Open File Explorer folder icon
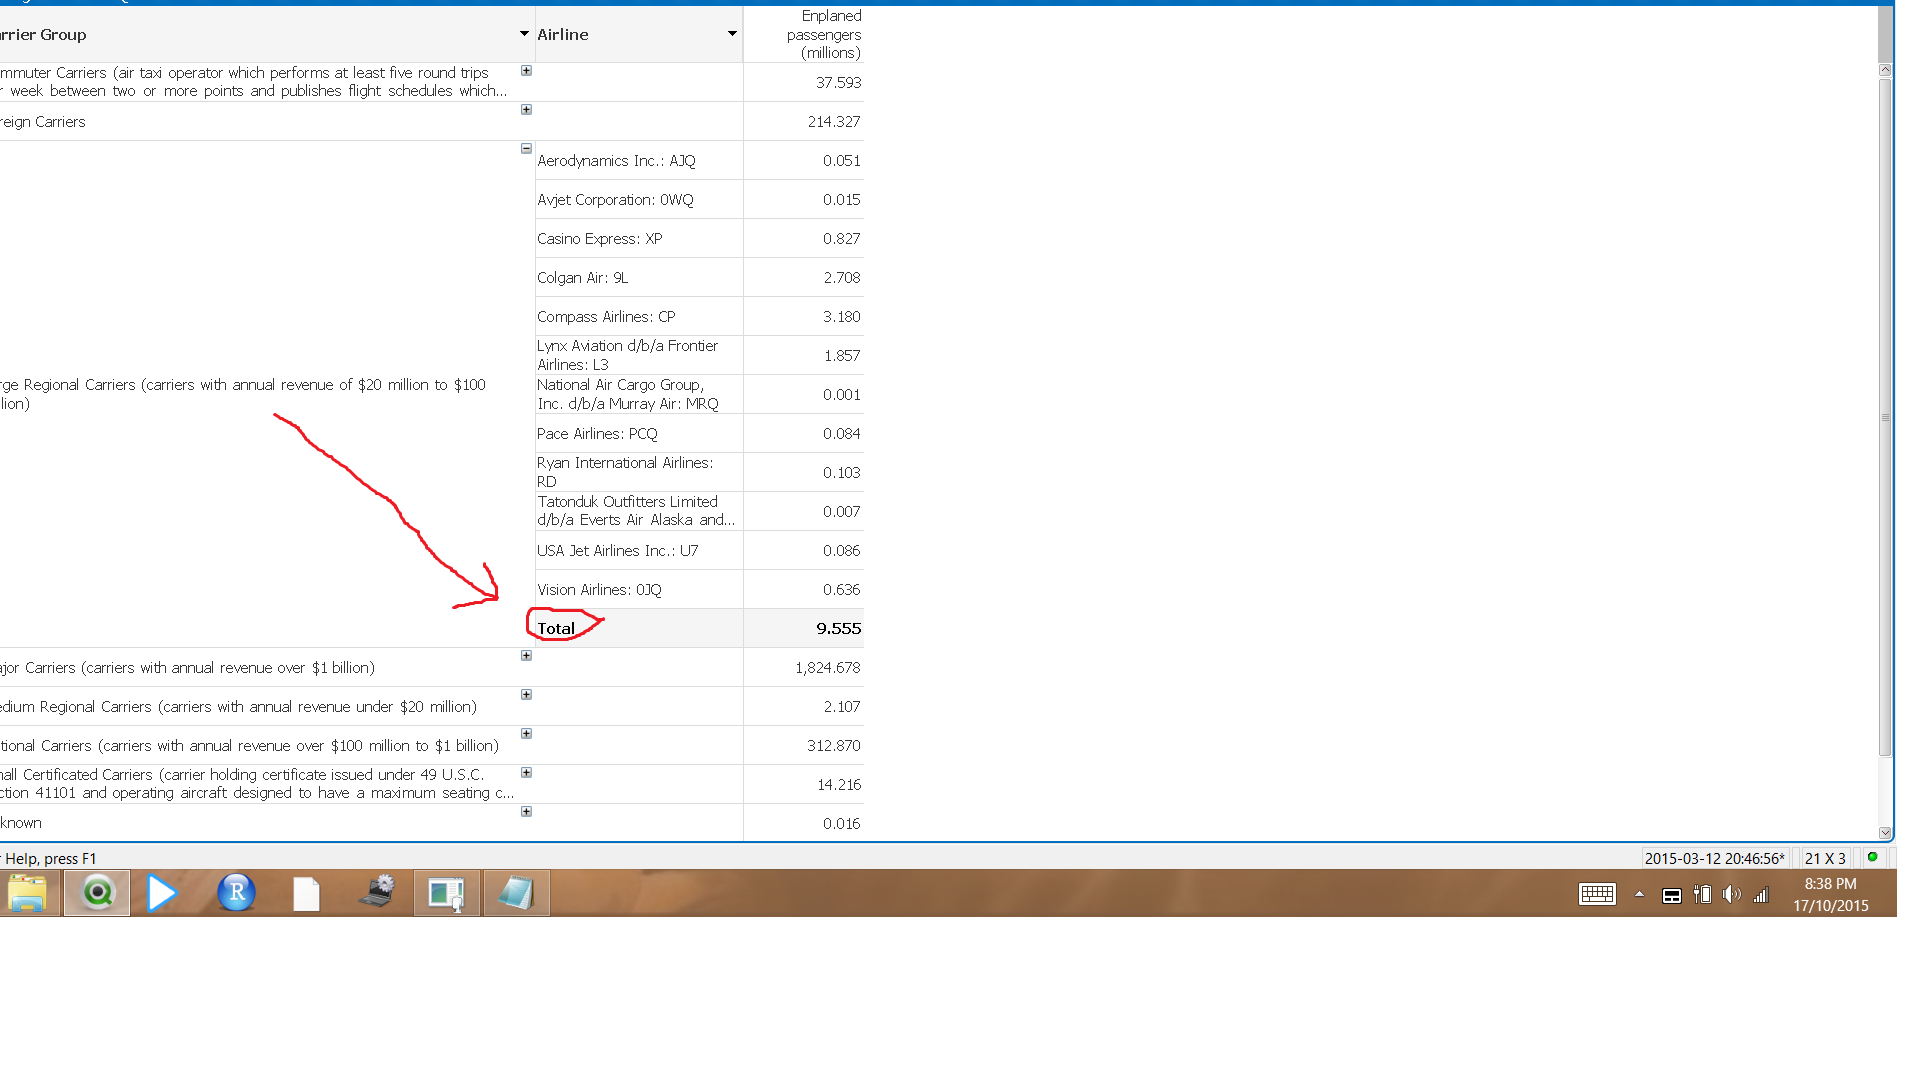1920x1080 pixels. point(27,892)
